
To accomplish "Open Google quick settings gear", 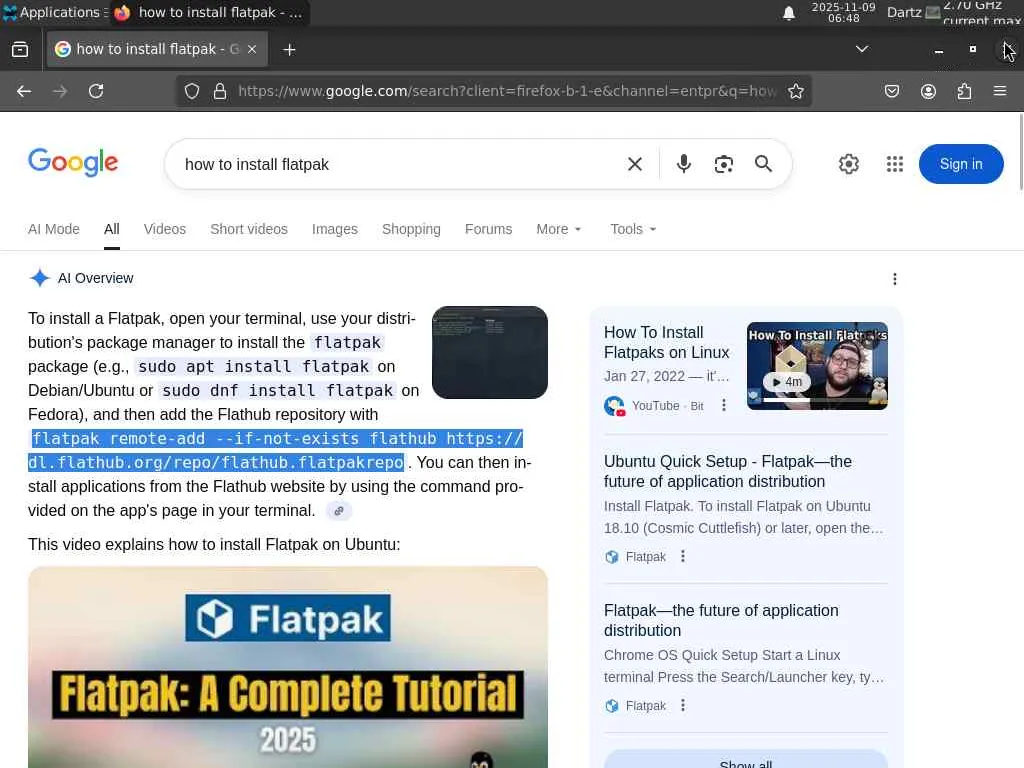I will tap(848, 164).
